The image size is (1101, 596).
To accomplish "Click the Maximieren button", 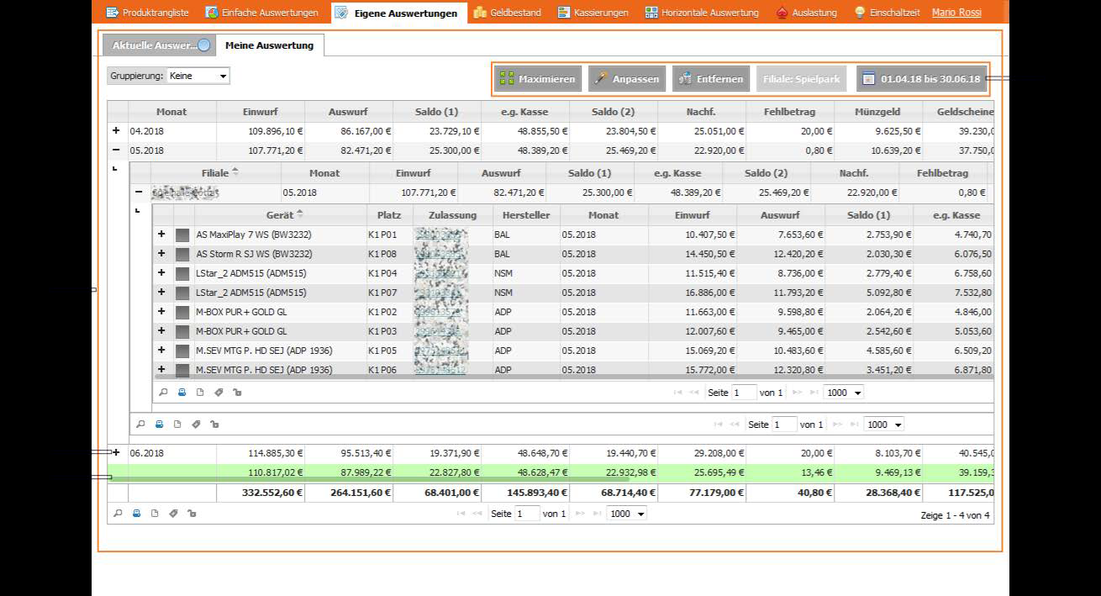I will click(538, 79).
